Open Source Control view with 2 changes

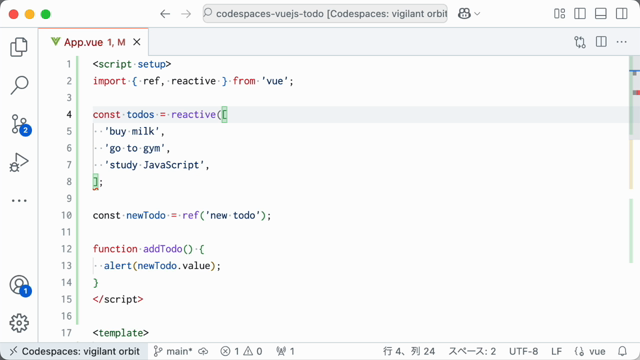click(20, 124)
